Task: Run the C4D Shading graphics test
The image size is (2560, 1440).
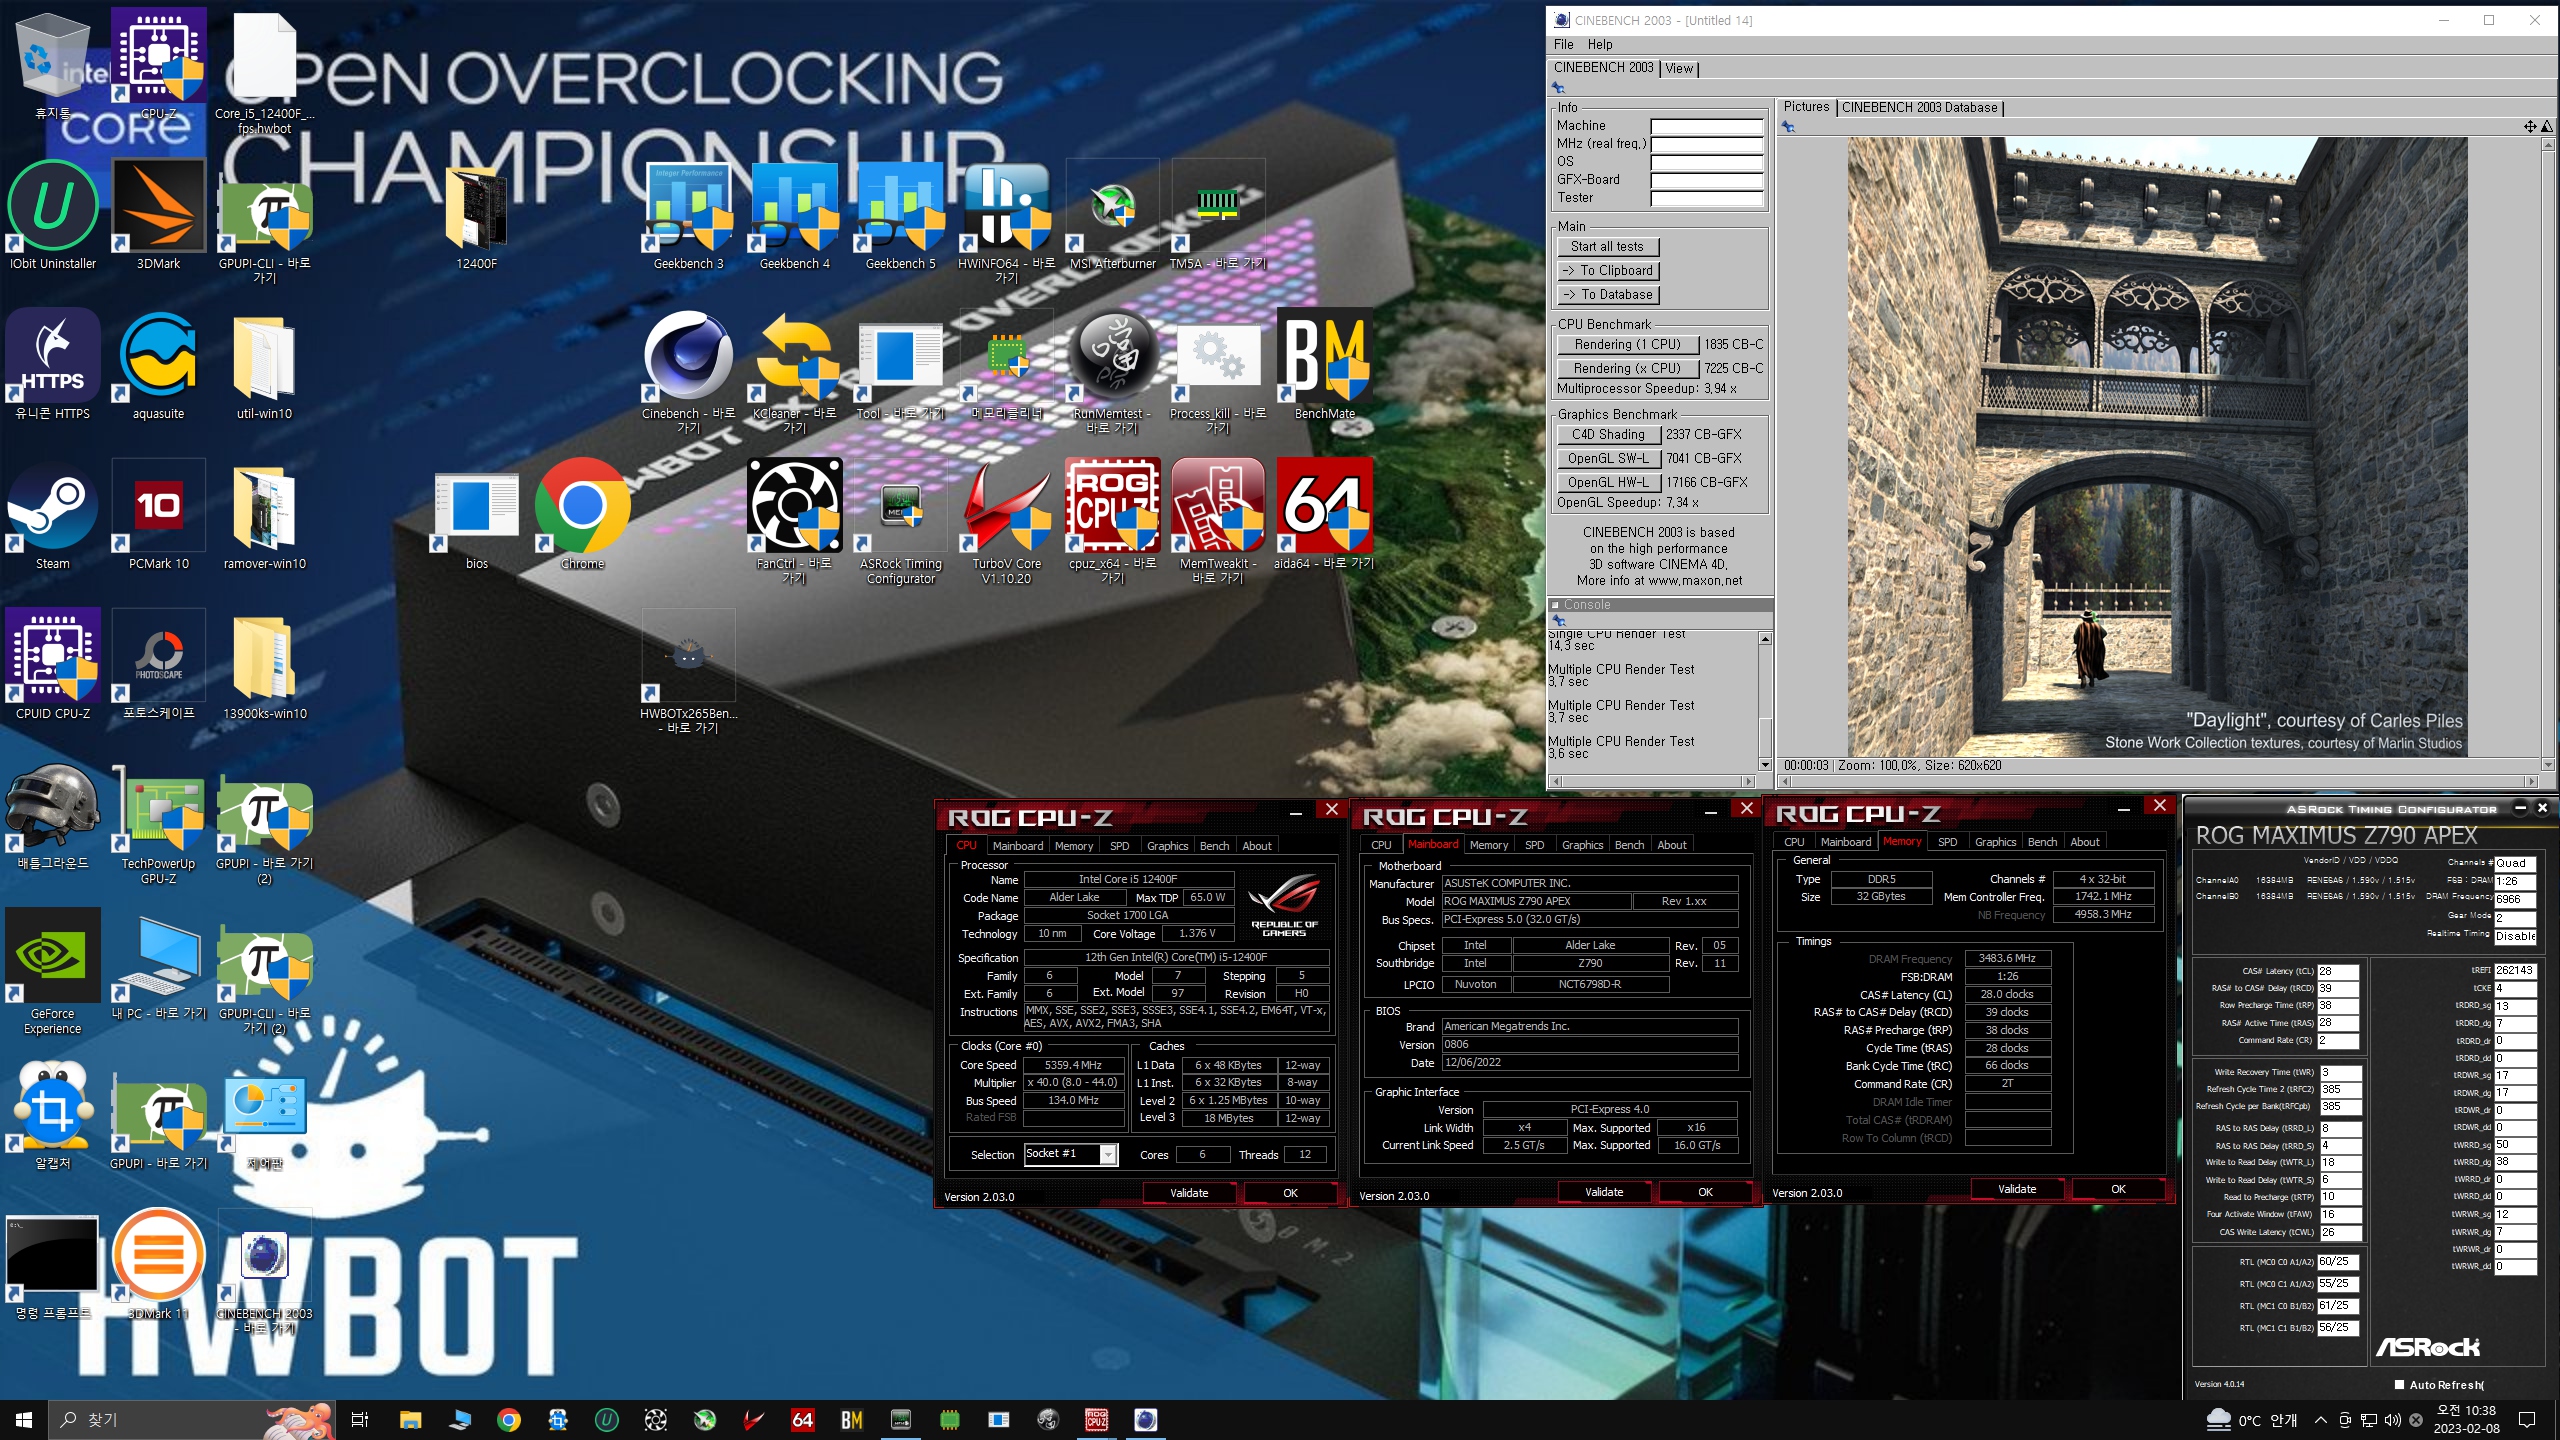Action: coord(1608,434)
